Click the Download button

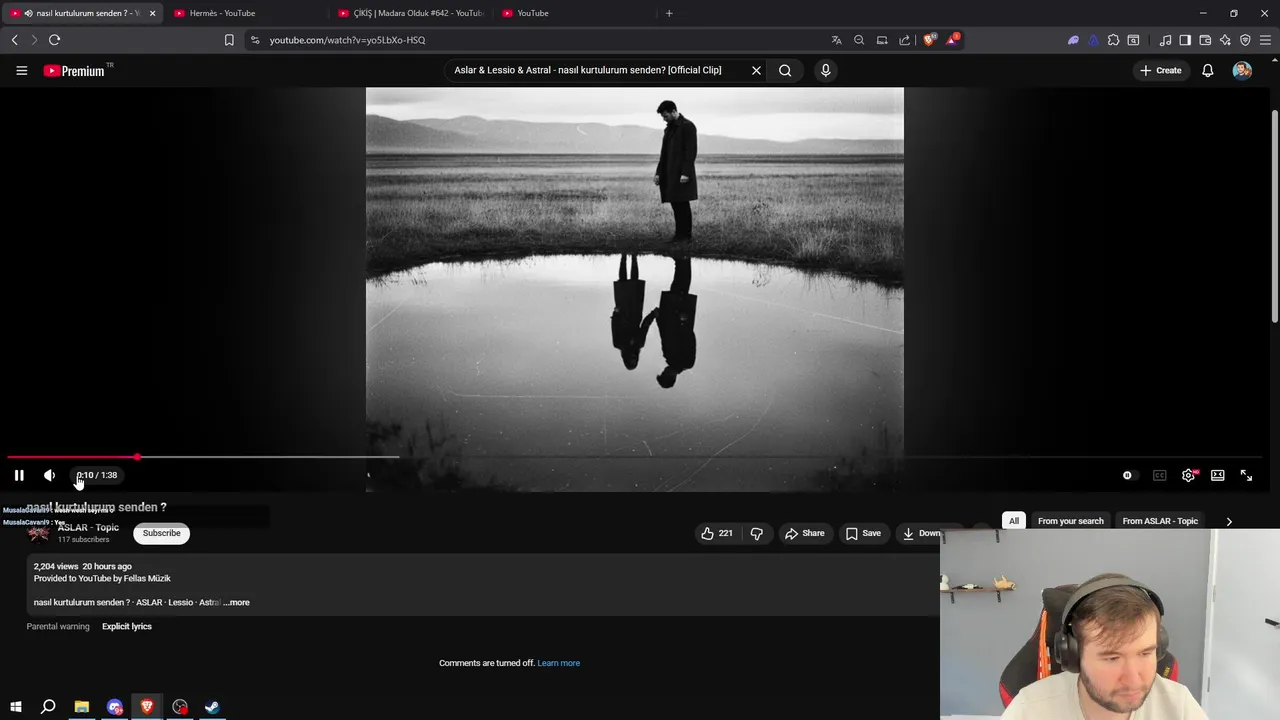click(922, 533)
